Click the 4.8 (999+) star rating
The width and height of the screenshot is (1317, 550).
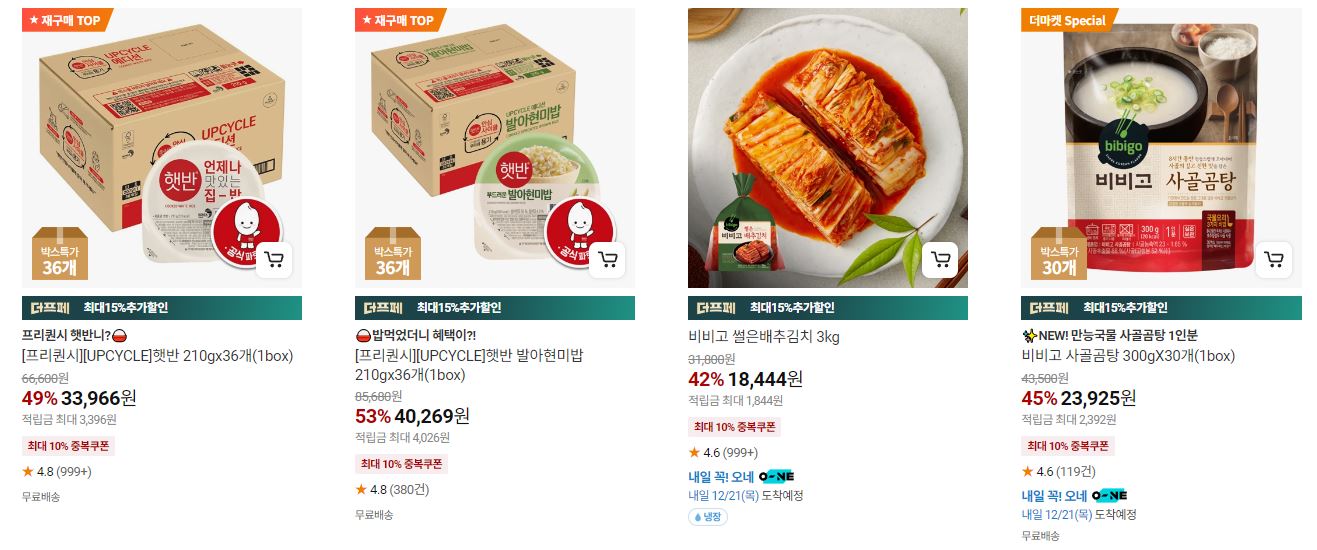pos(57,472)
